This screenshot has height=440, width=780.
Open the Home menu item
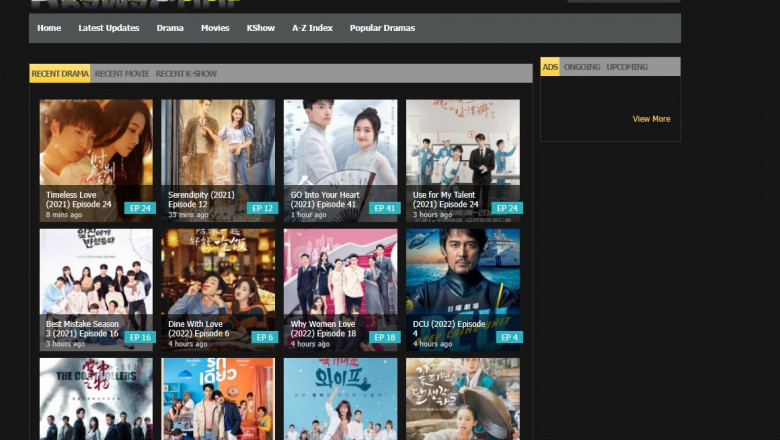coord(49,28)
